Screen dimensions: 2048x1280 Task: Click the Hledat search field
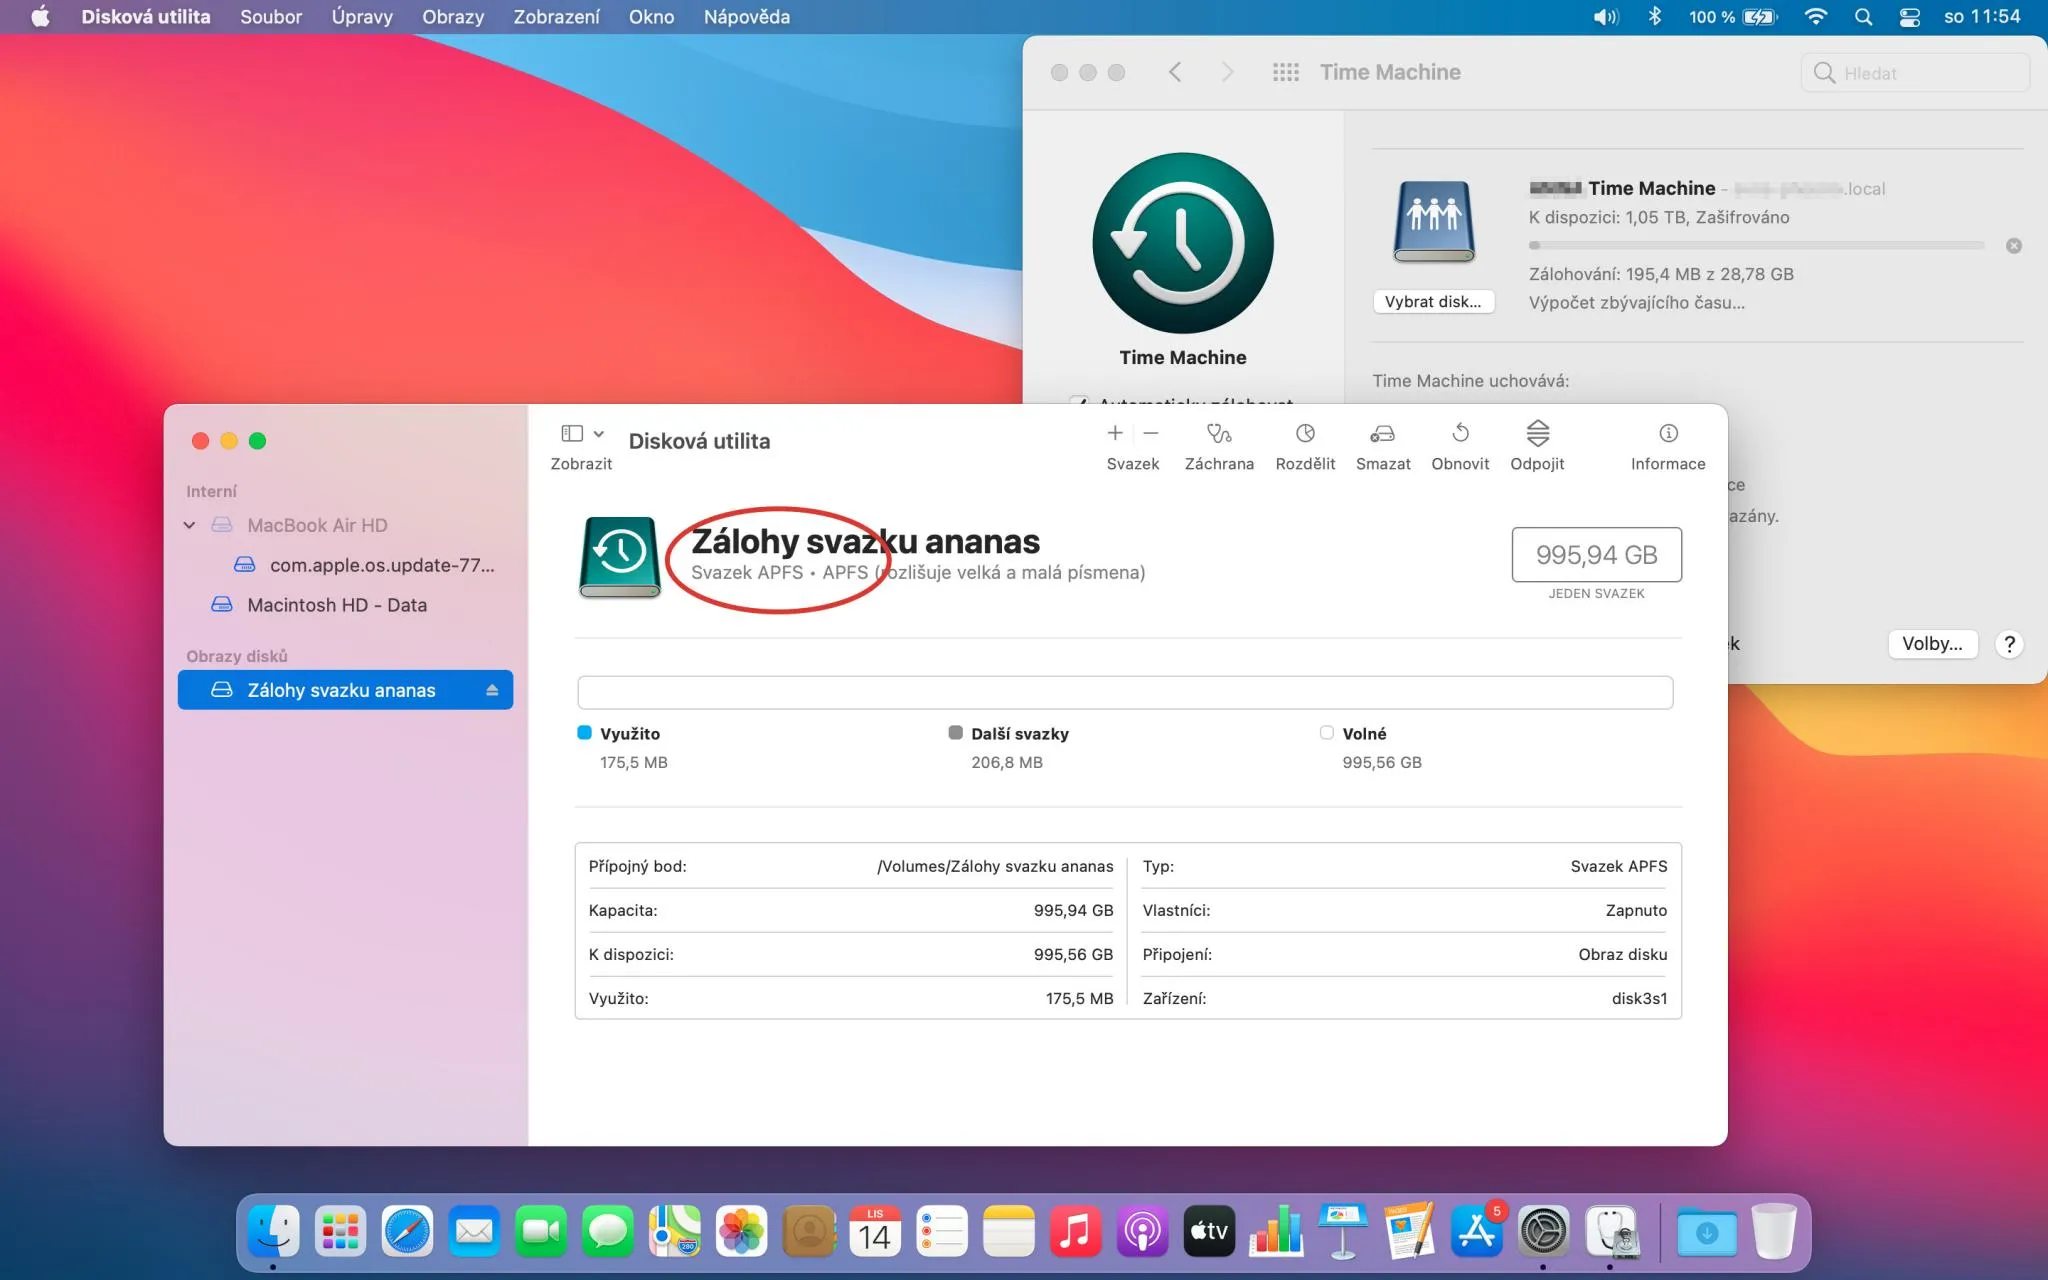coord(1915,73)
